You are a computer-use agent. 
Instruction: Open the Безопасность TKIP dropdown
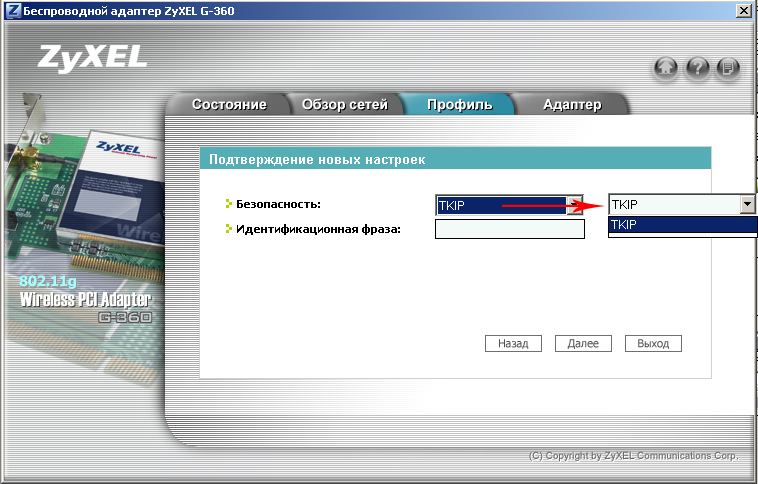point(510,205)
